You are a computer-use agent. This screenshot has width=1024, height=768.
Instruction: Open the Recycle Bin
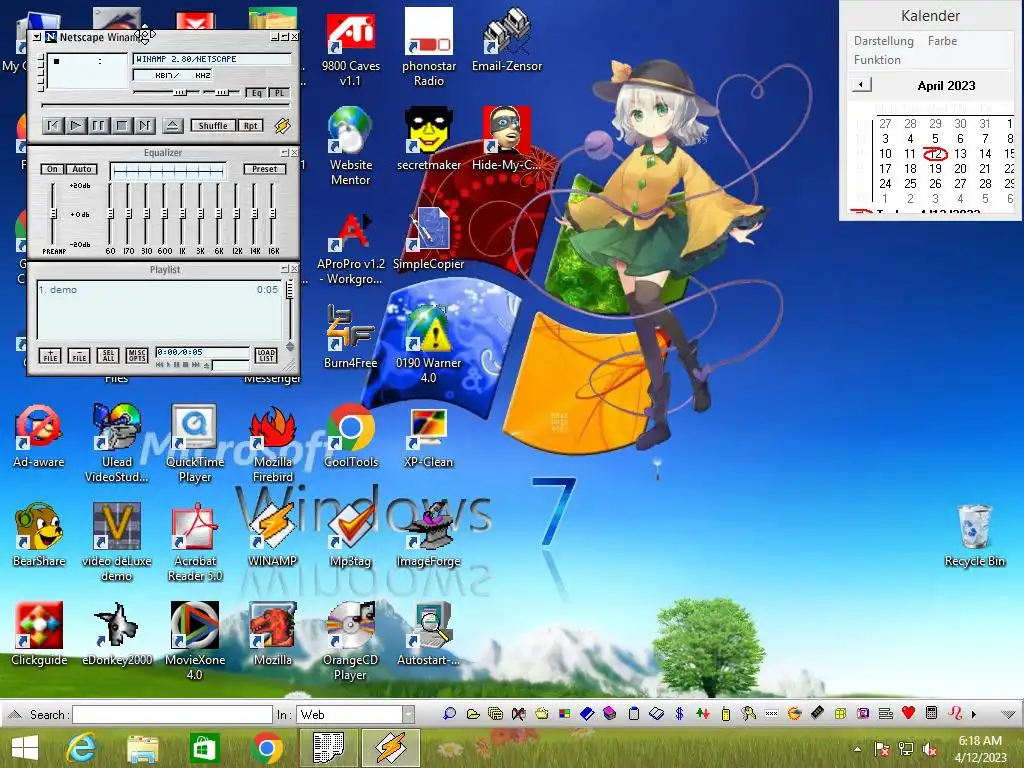click(x=974, y=534)
